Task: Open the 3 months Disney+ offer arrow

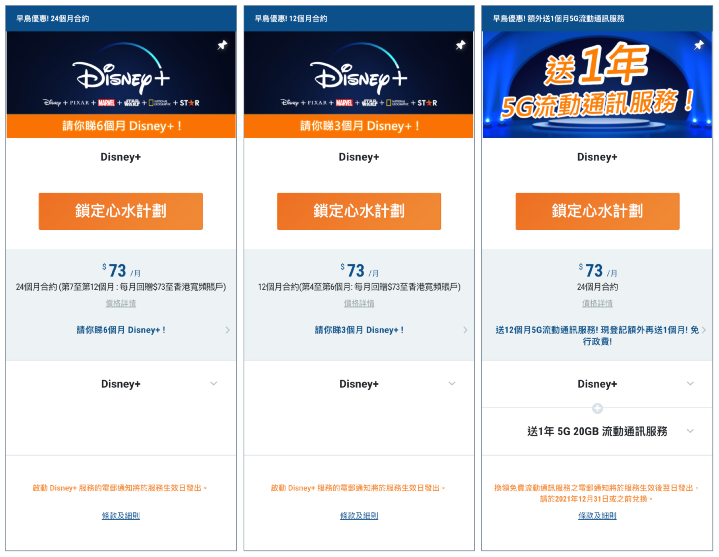Action: pyautogui.click(x=465, y=330)
